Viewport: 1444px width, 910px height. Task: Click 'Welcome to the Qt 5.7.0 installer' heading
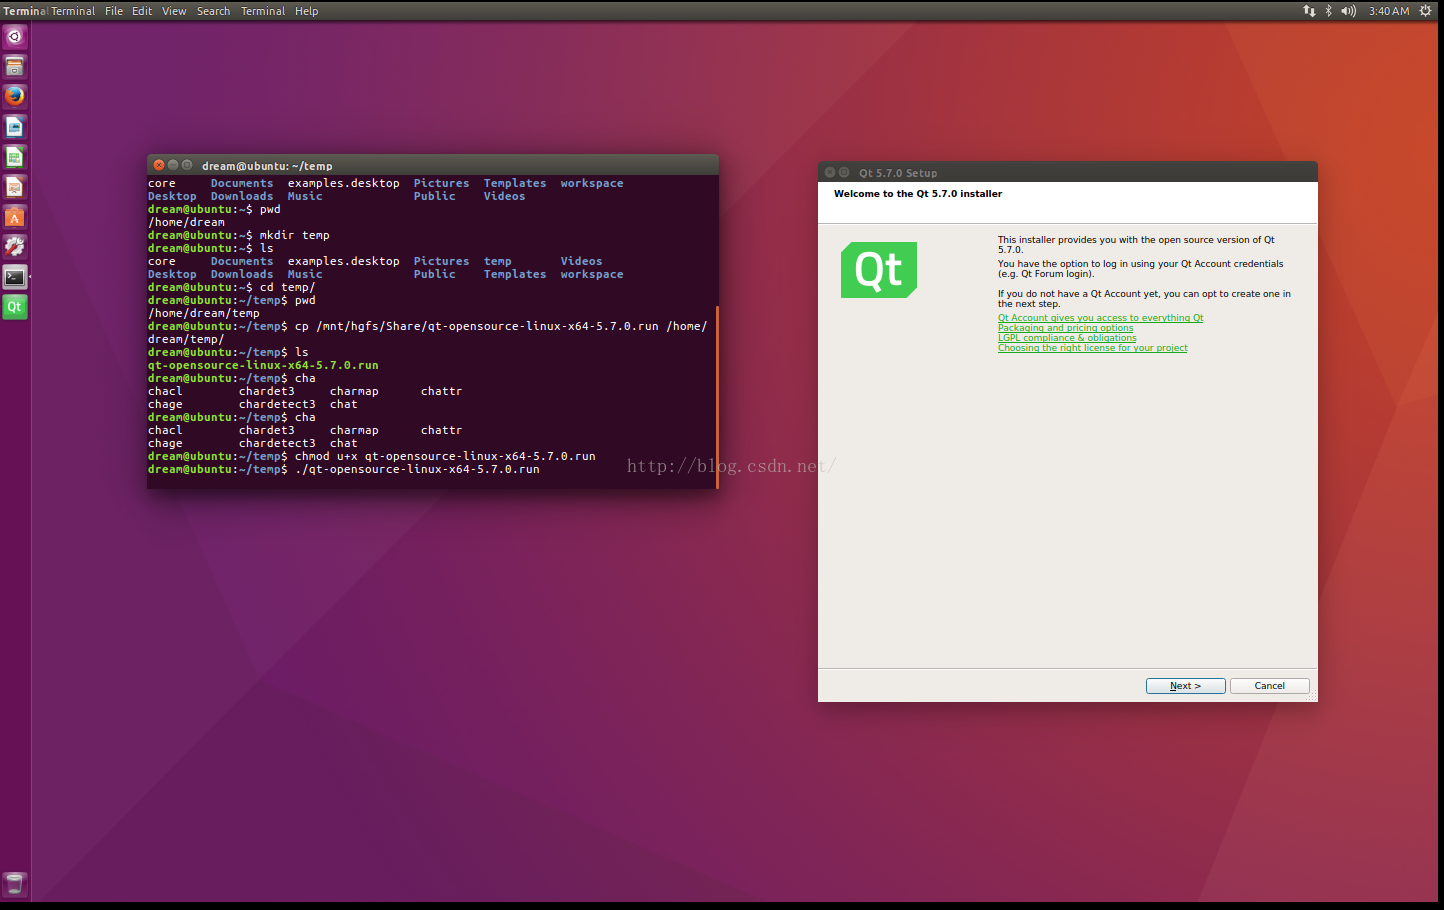click(x=918, y=194)
